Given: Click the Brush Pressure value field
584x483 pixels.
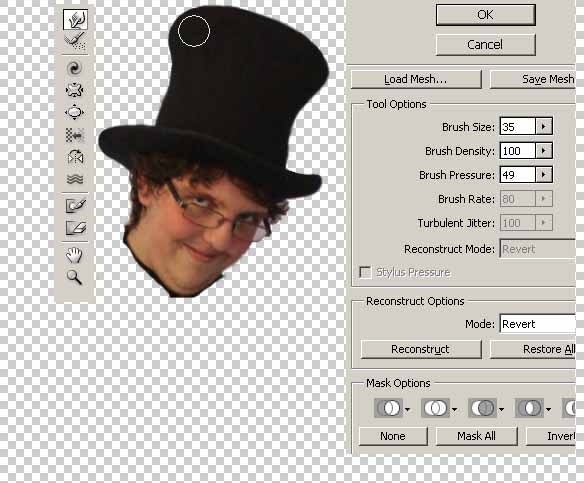Looking at the screenshot, I should pos(518,175).
